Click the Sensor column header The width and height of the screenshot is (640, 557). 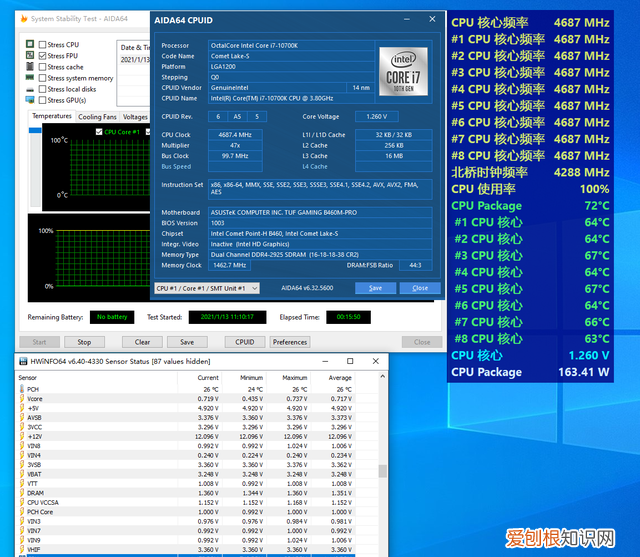pyautogui.click(x=97, y=377)
